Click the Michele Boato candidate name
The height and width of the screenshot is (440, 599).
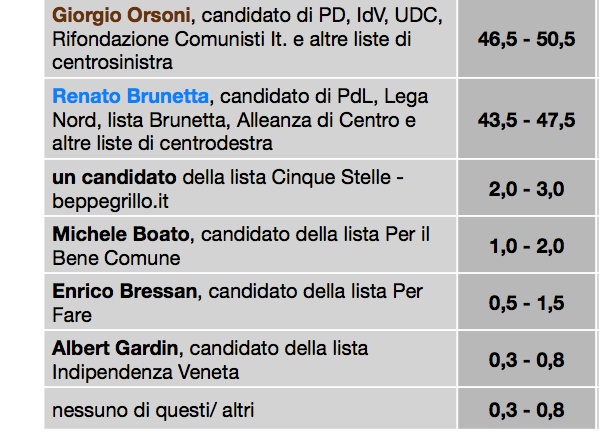click(x=121, y=234)
